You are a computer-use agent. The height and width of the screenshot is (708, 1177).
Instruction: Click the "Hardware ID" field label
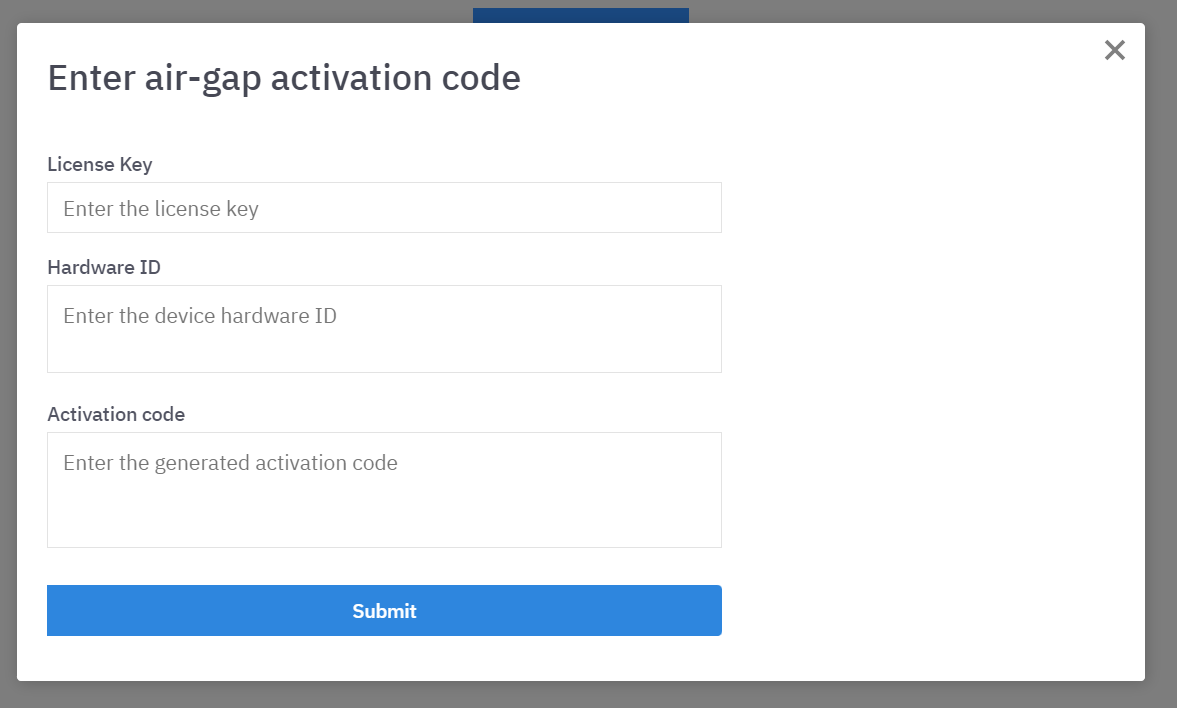point(104,267)
